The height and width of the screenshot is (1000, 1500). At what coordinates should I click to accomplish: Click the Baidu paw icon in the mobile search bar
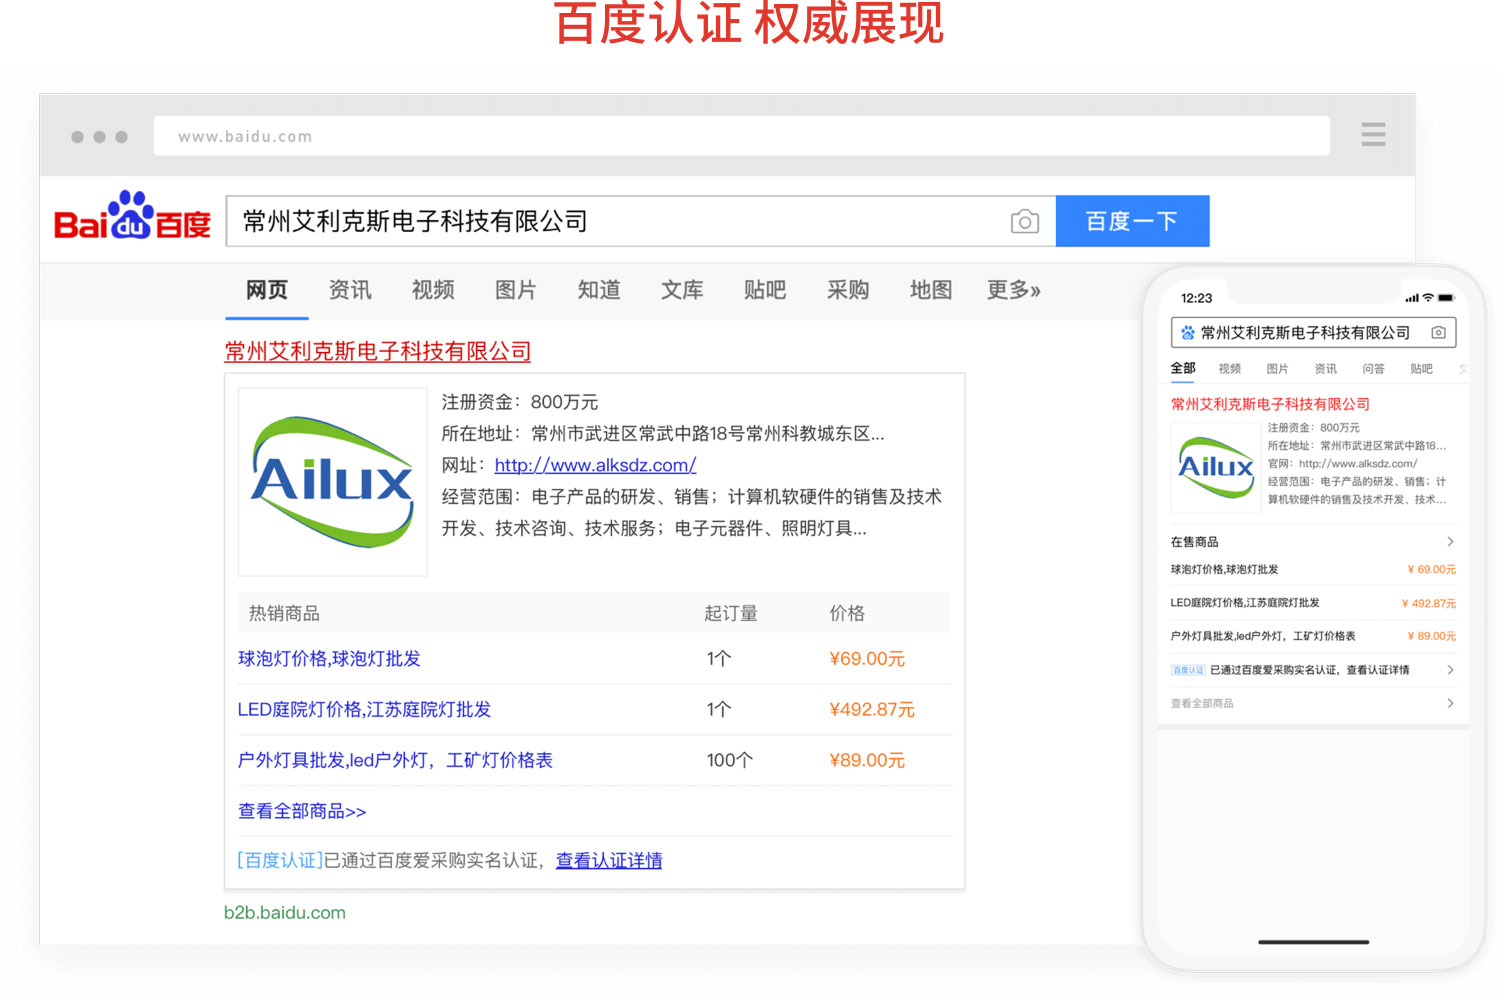click(1187, 332)
